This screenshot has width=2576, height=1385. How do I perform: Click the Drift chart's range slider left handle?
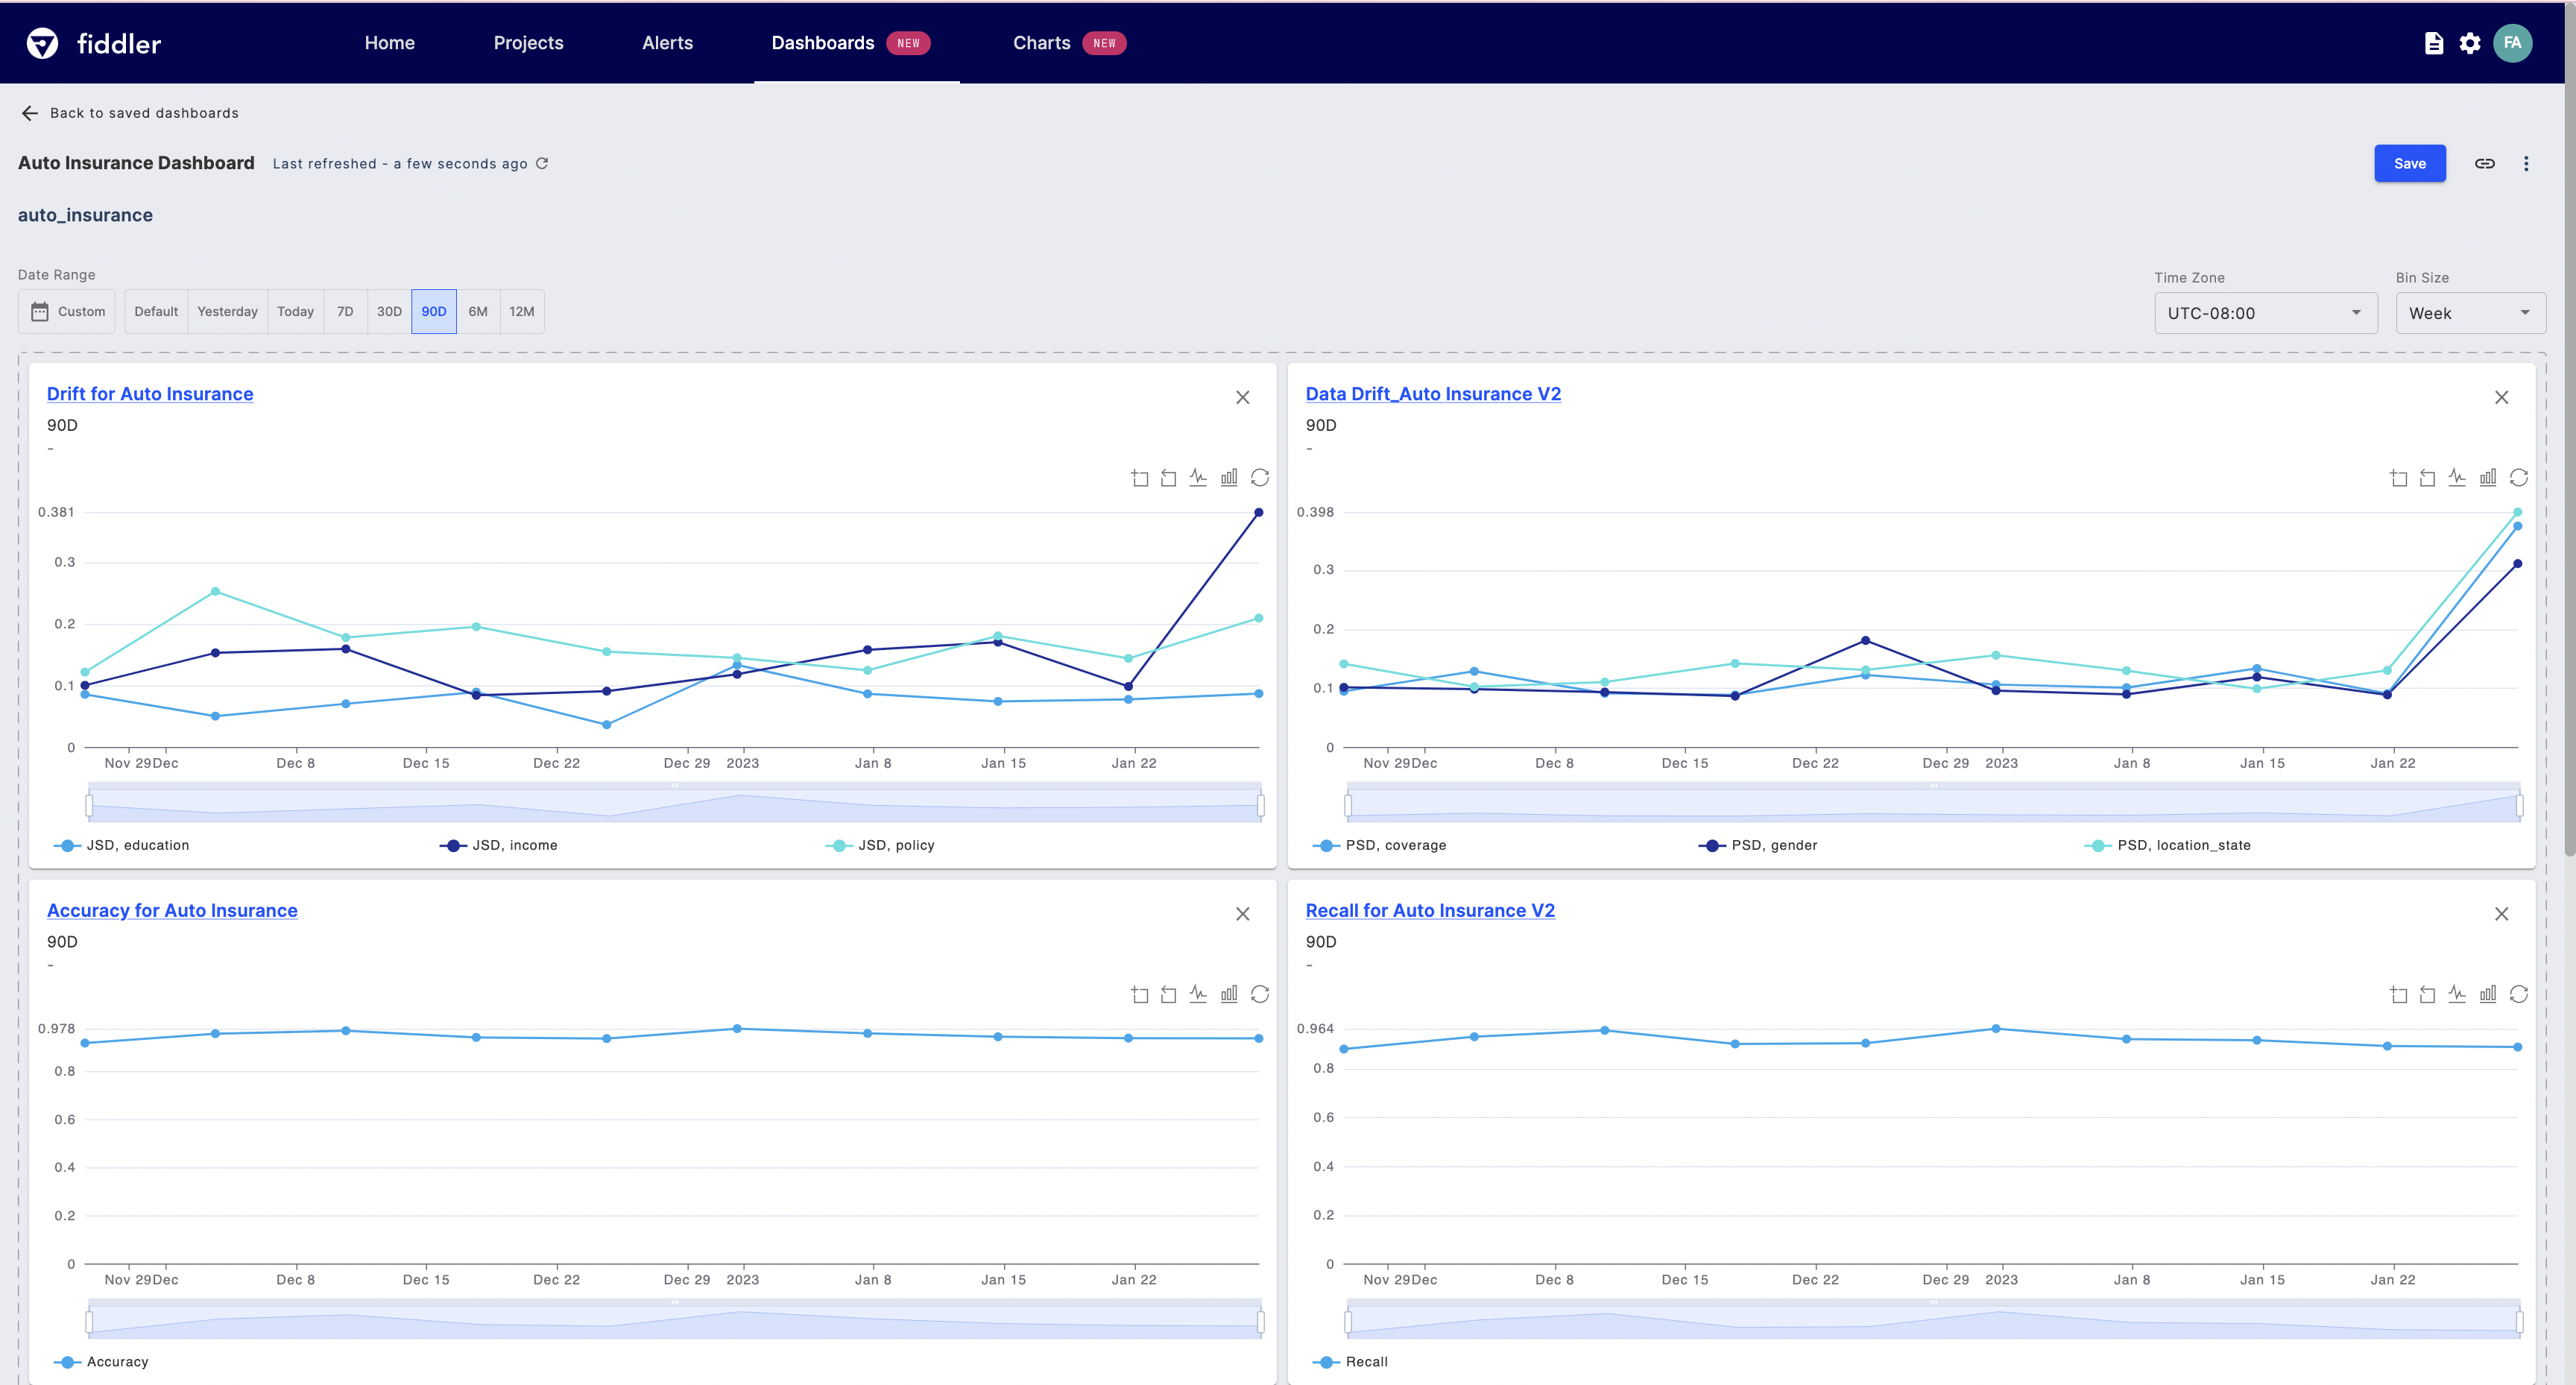tap(89, 805)
